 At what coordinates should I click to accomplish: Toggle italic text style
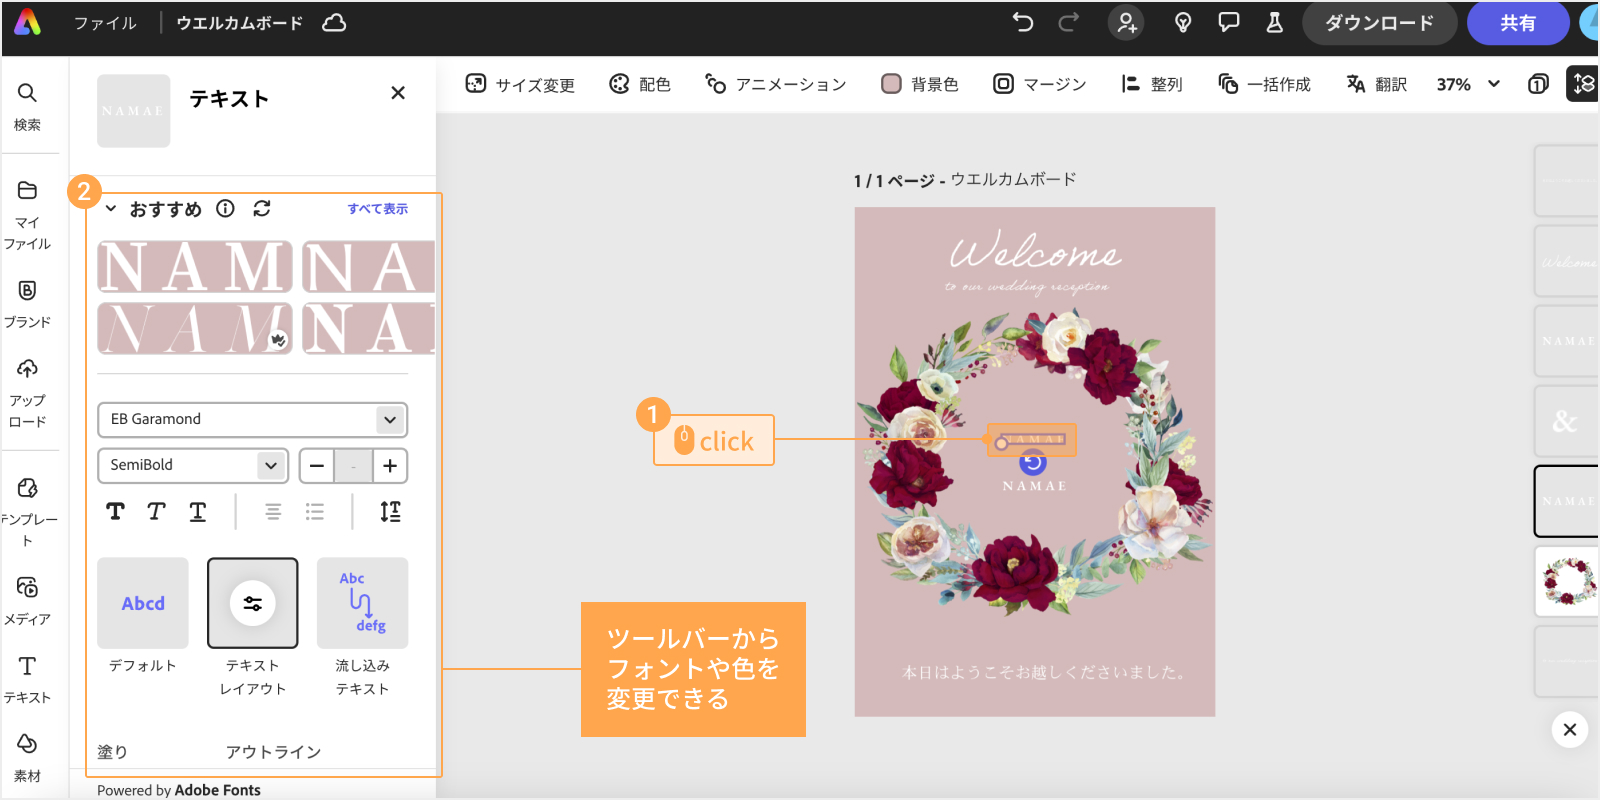156,512
